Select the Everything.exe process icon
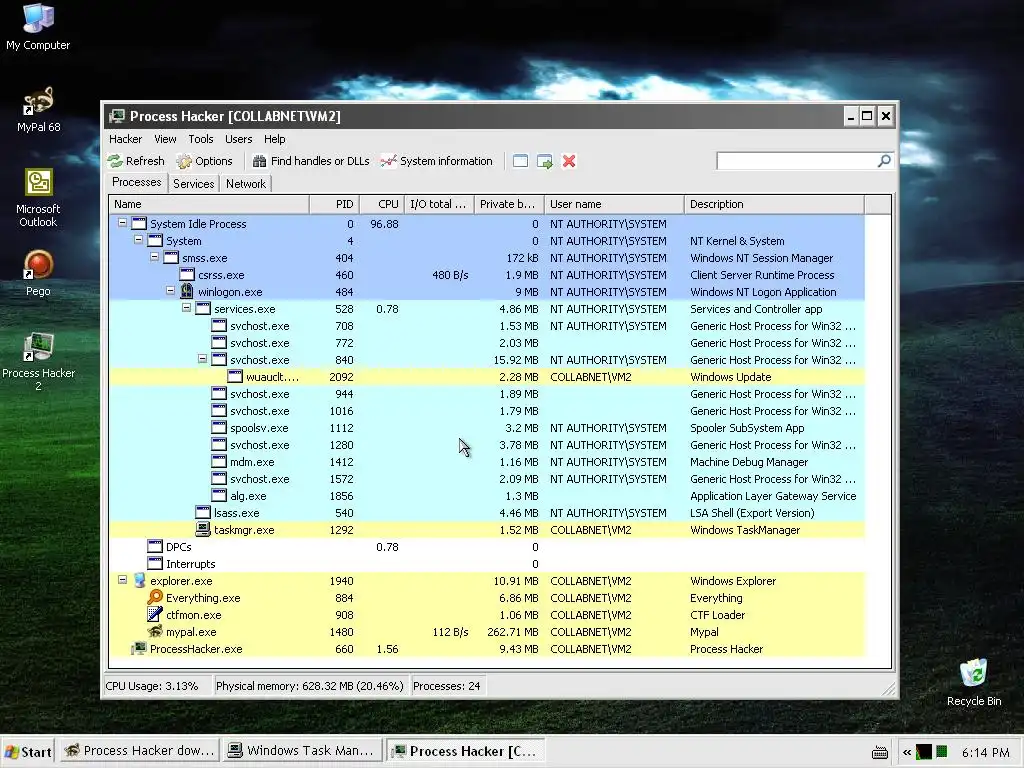1024x768 pixels. (155, 598)
